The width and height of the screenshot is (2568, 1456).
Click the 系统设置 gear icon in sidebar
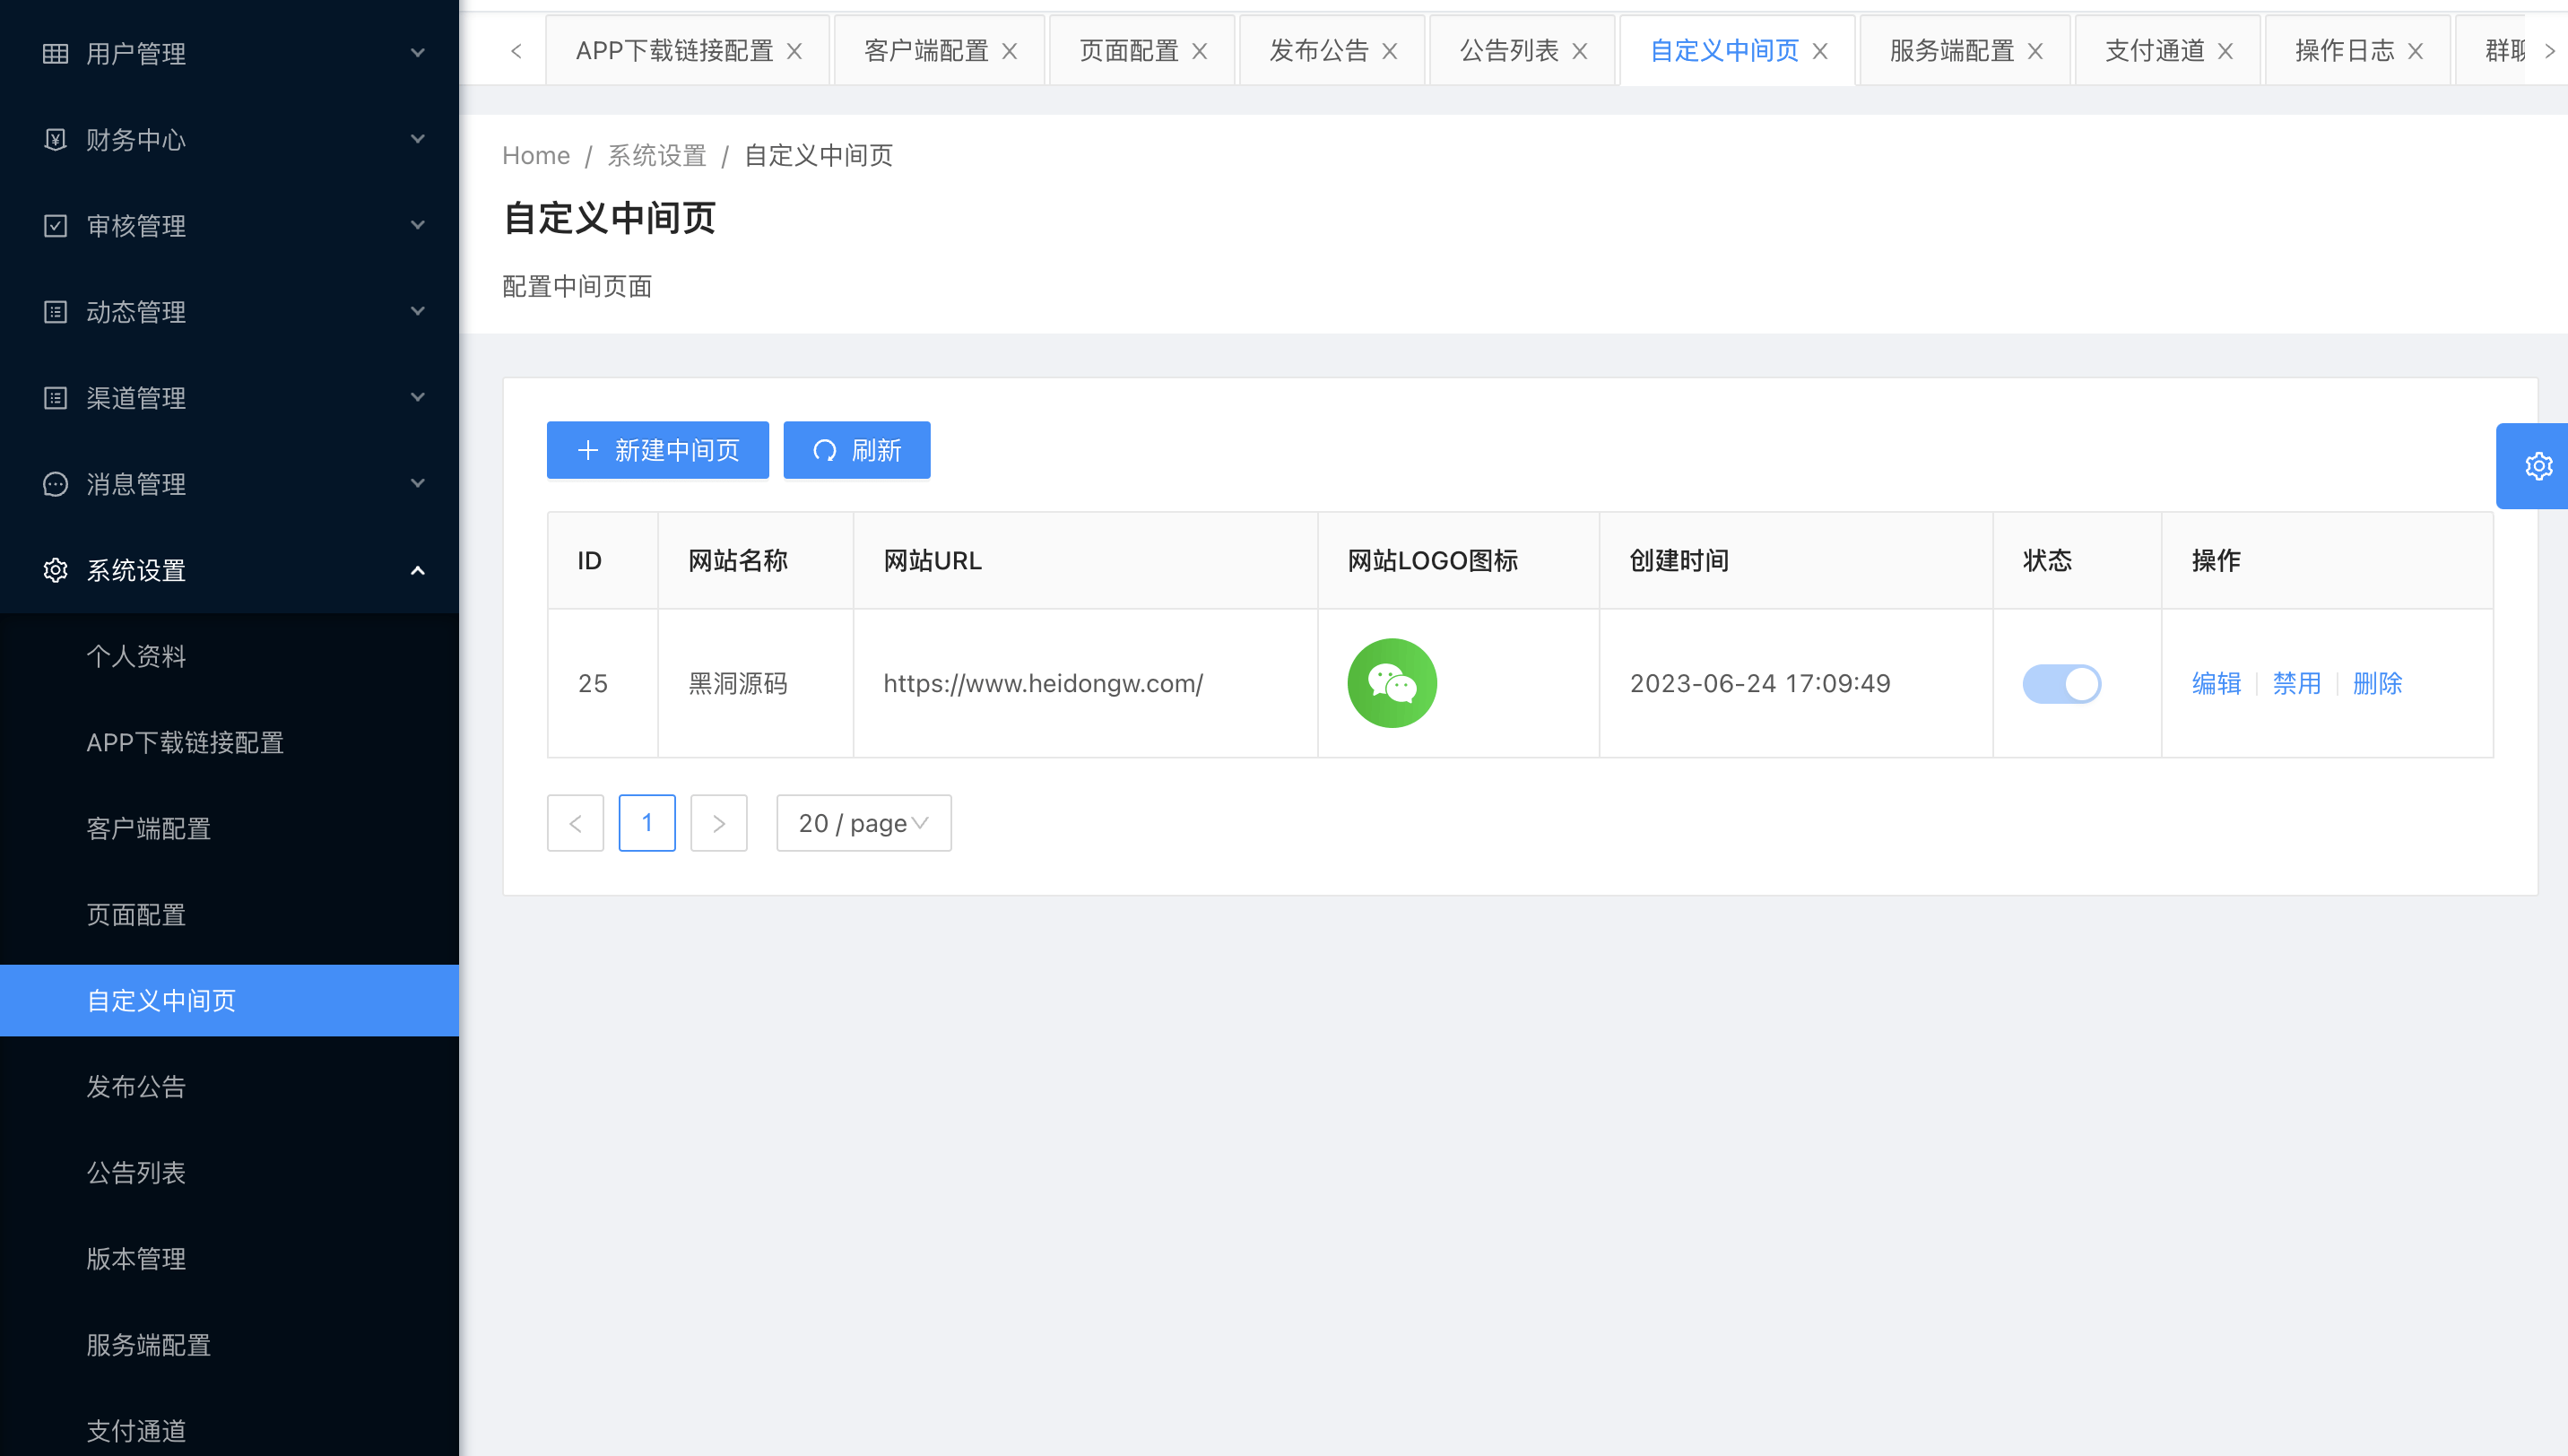(55, 570)
